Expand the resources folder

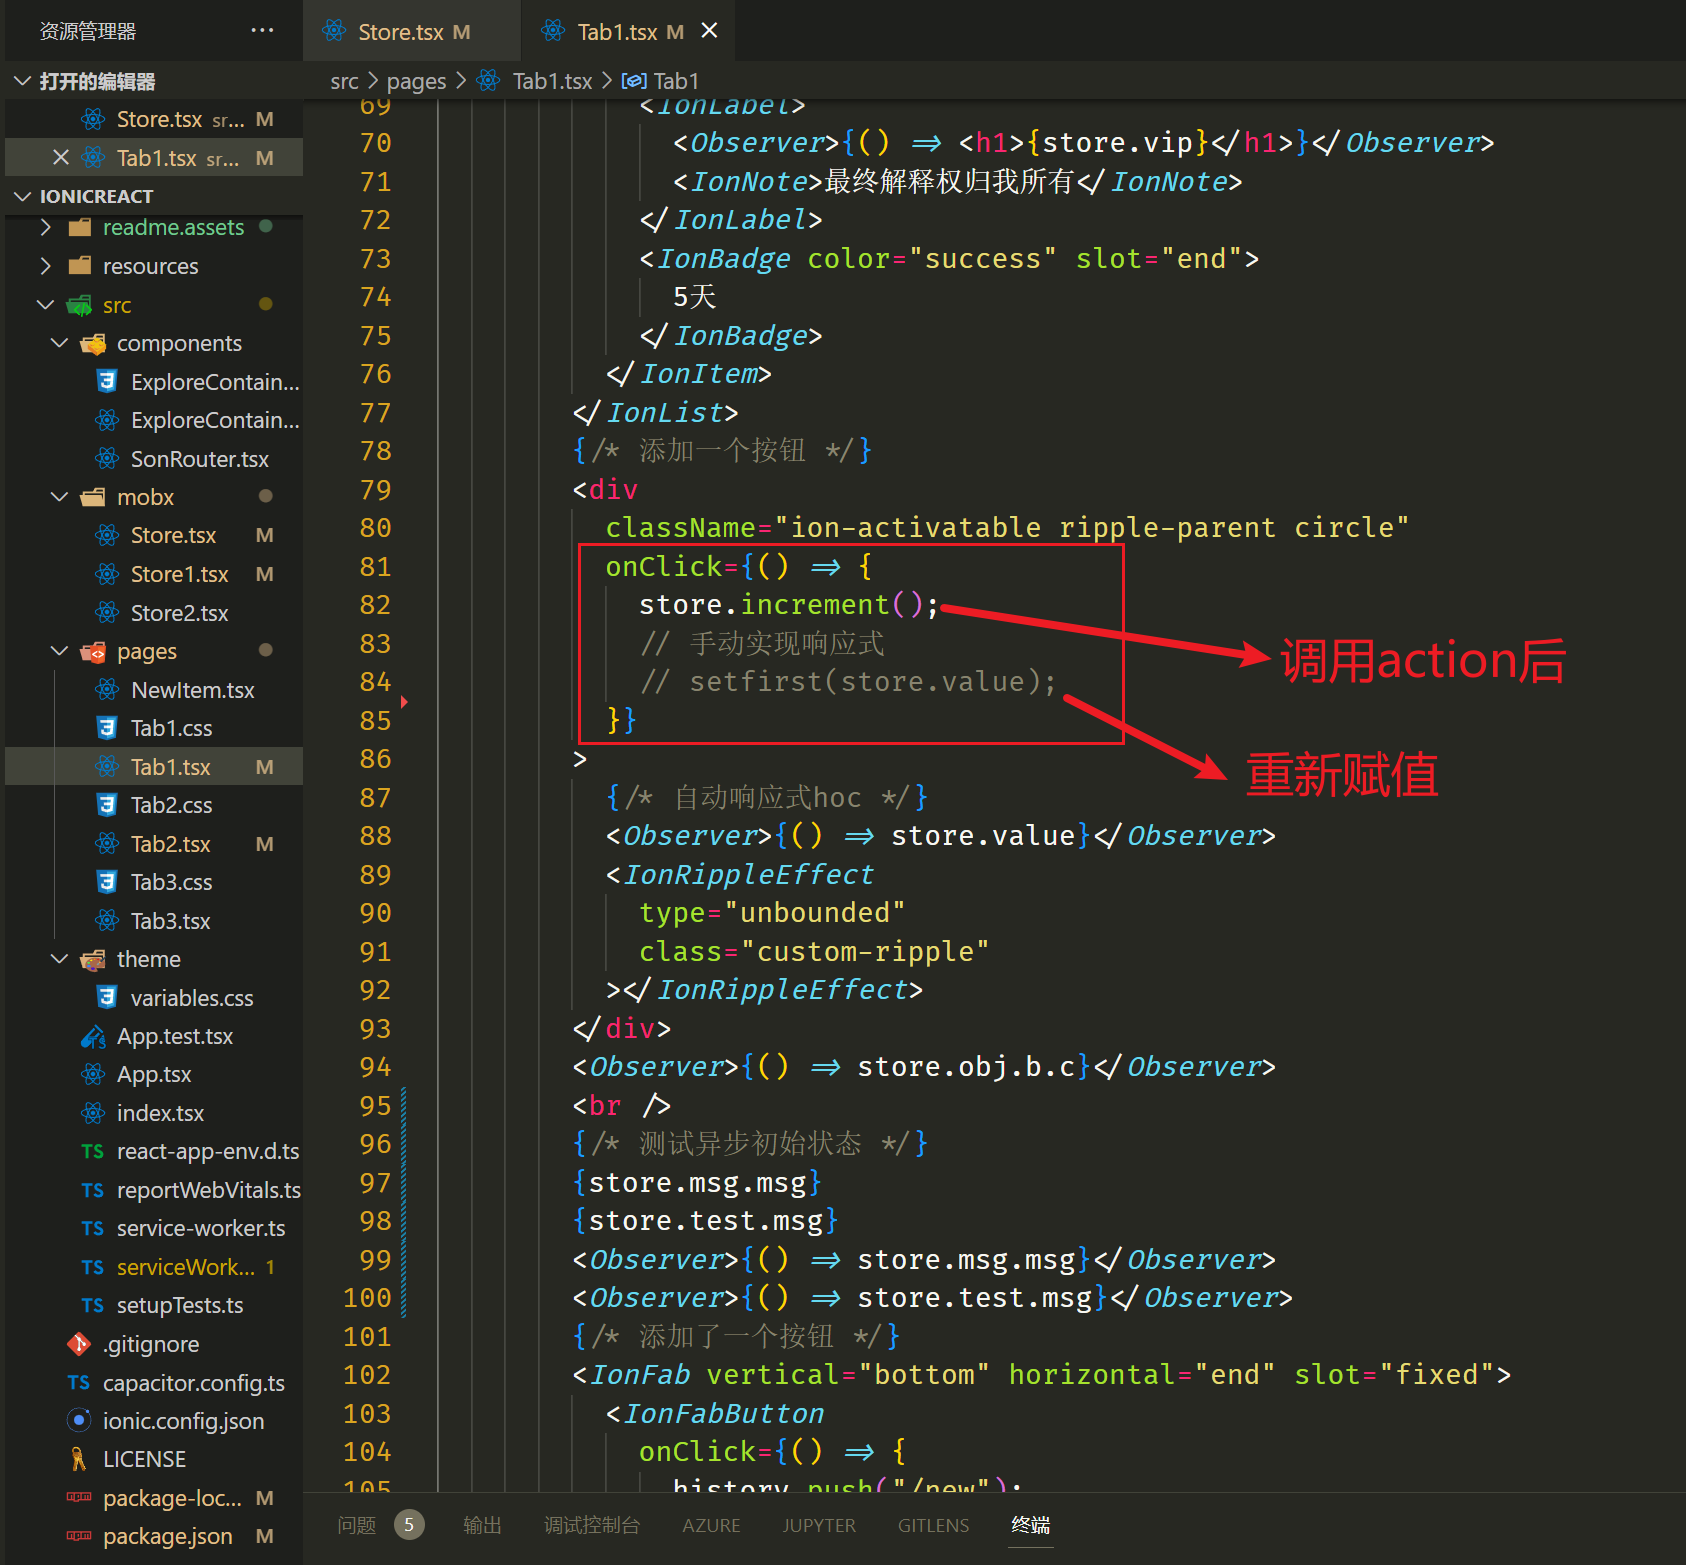45,266
